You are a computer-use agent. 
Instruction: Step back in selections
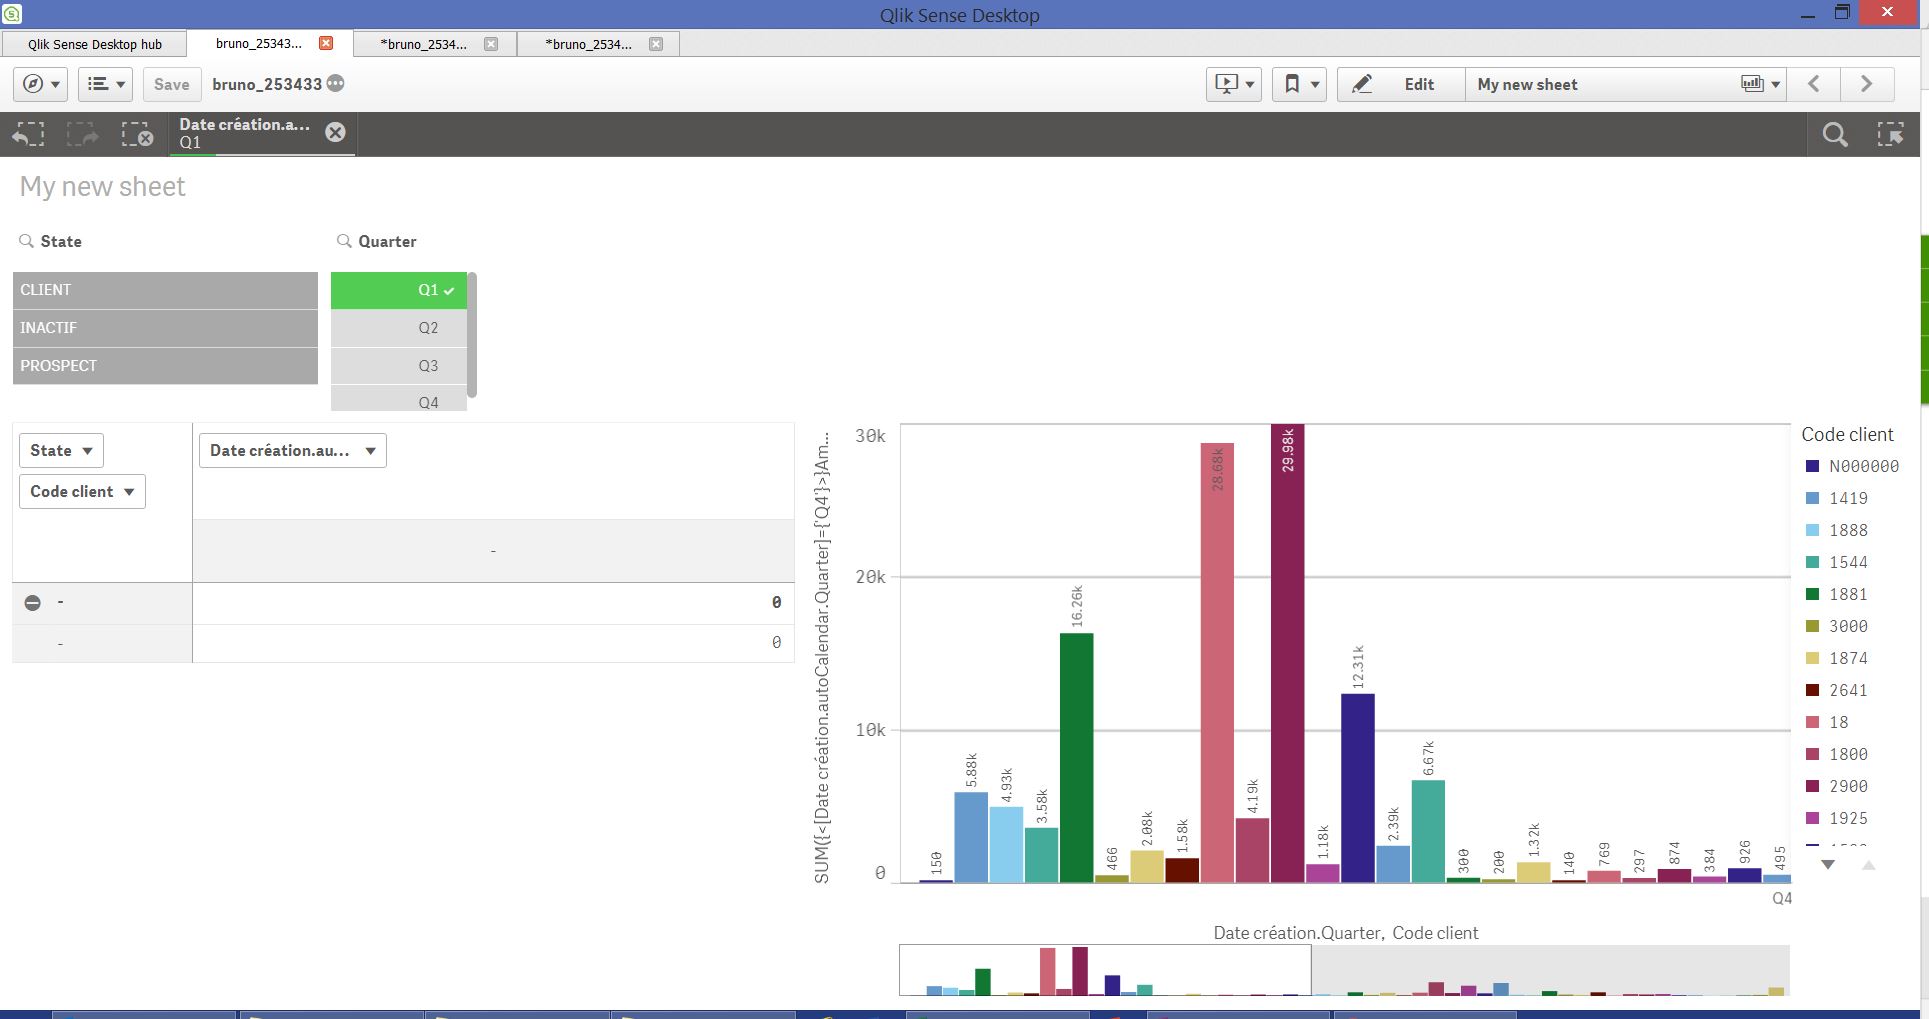pyautogui.click(x=29, y=134)
